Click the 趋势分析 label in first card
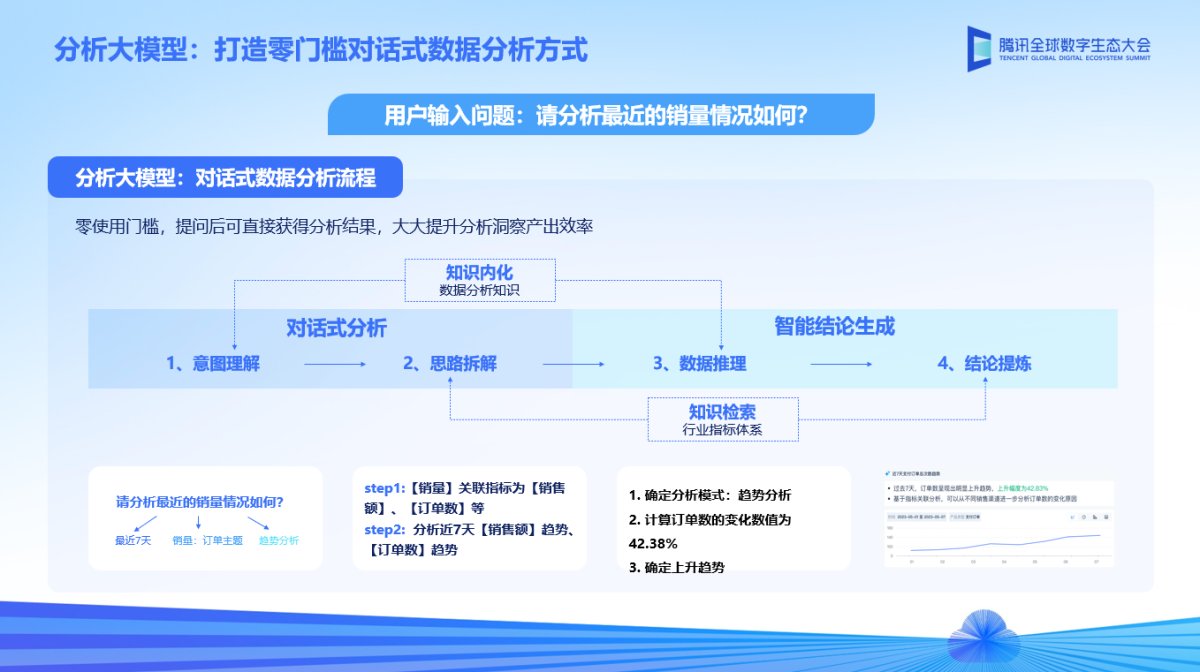Screen dimensions: 1200x672 click(x=278, y=541)
